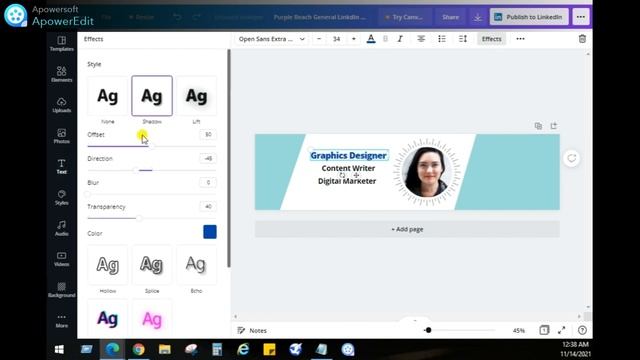Image resolution: width=640 pixels, height=360 pixels.
Task: Click the zoom slider handle
Action: 428,330
